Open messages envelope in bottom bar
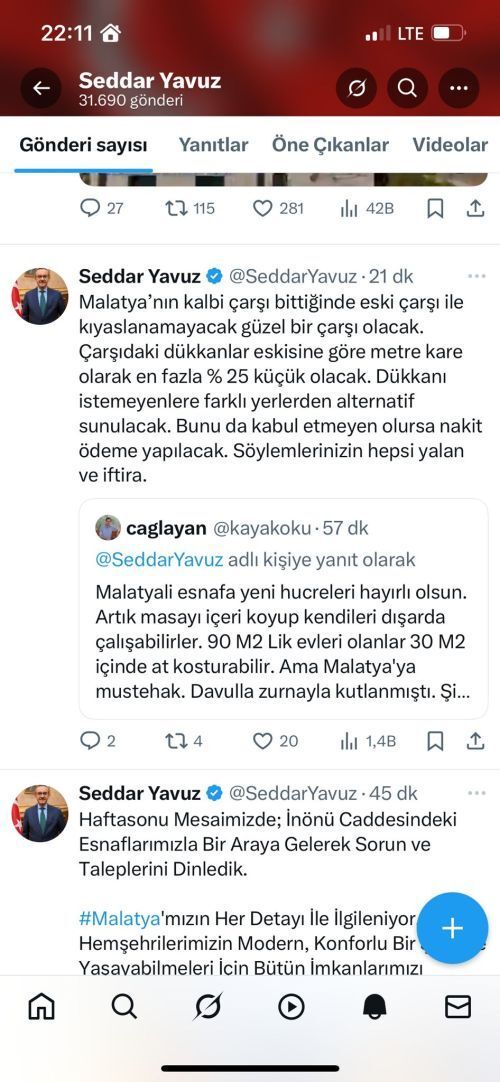 (x=458, y=1007)
